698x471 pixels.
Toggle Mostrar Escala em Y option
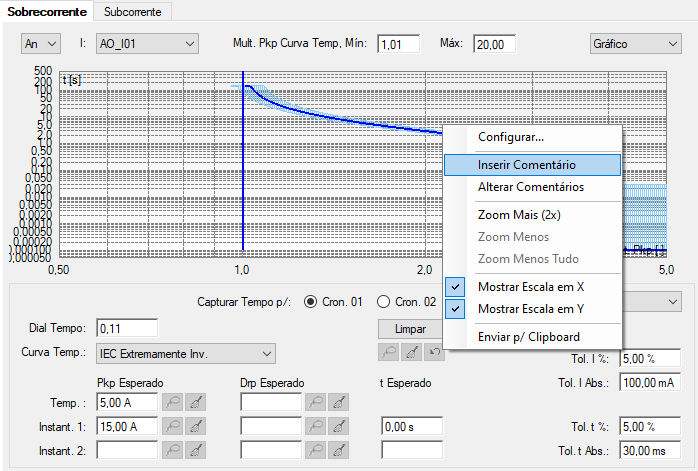point(532,309)
